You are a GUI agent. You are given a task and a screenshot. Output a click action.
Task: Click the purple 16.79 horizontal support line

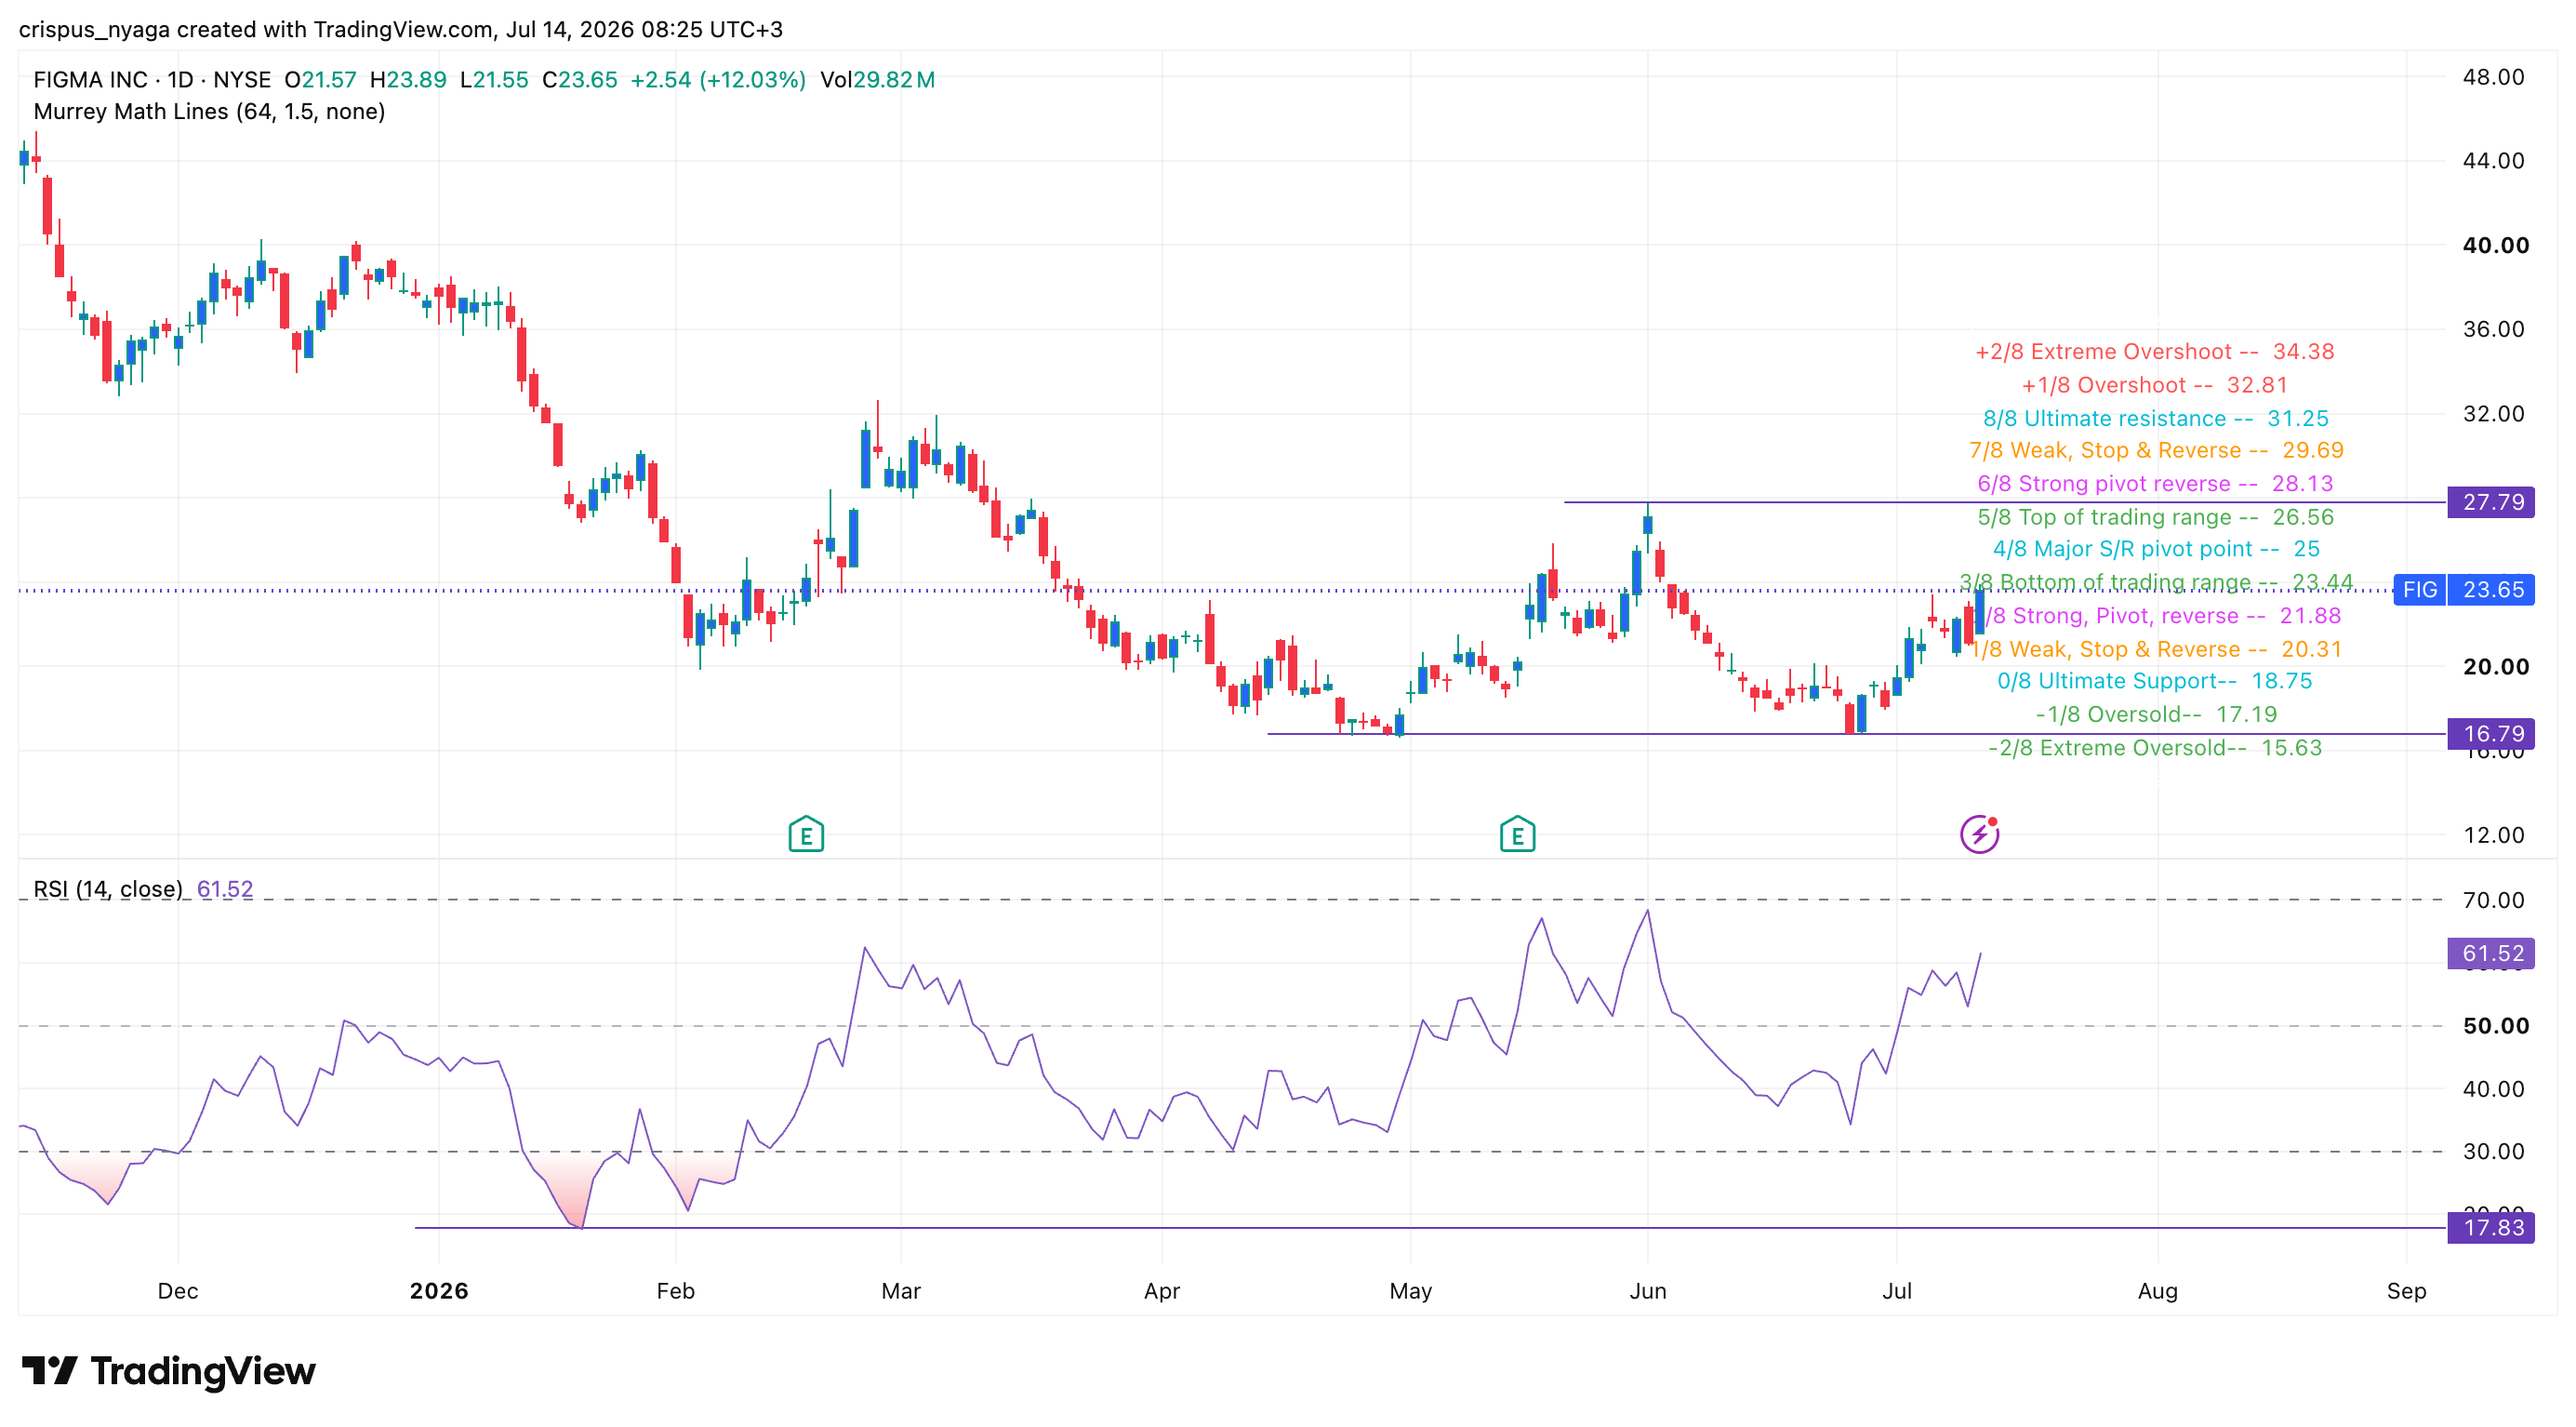click(1856, 734)
